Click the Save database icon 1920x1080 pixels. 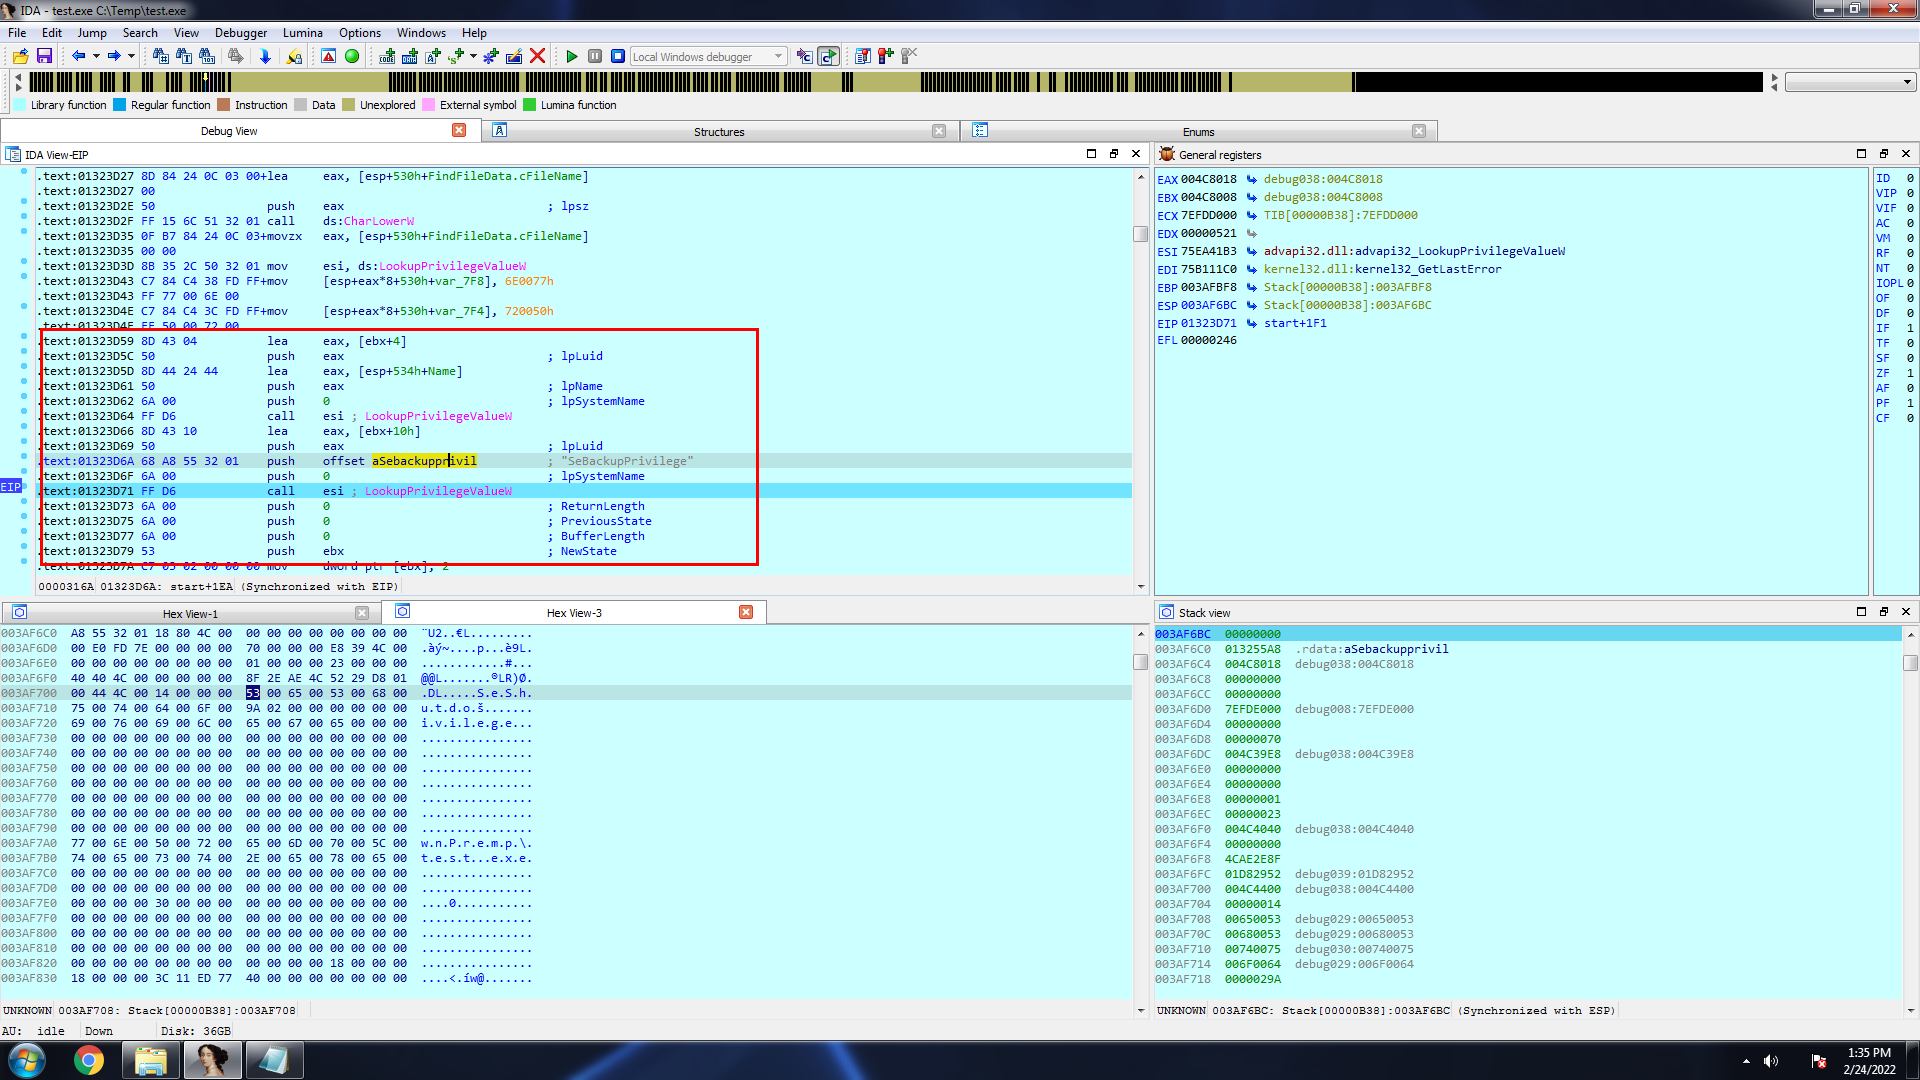pos(44,56)
